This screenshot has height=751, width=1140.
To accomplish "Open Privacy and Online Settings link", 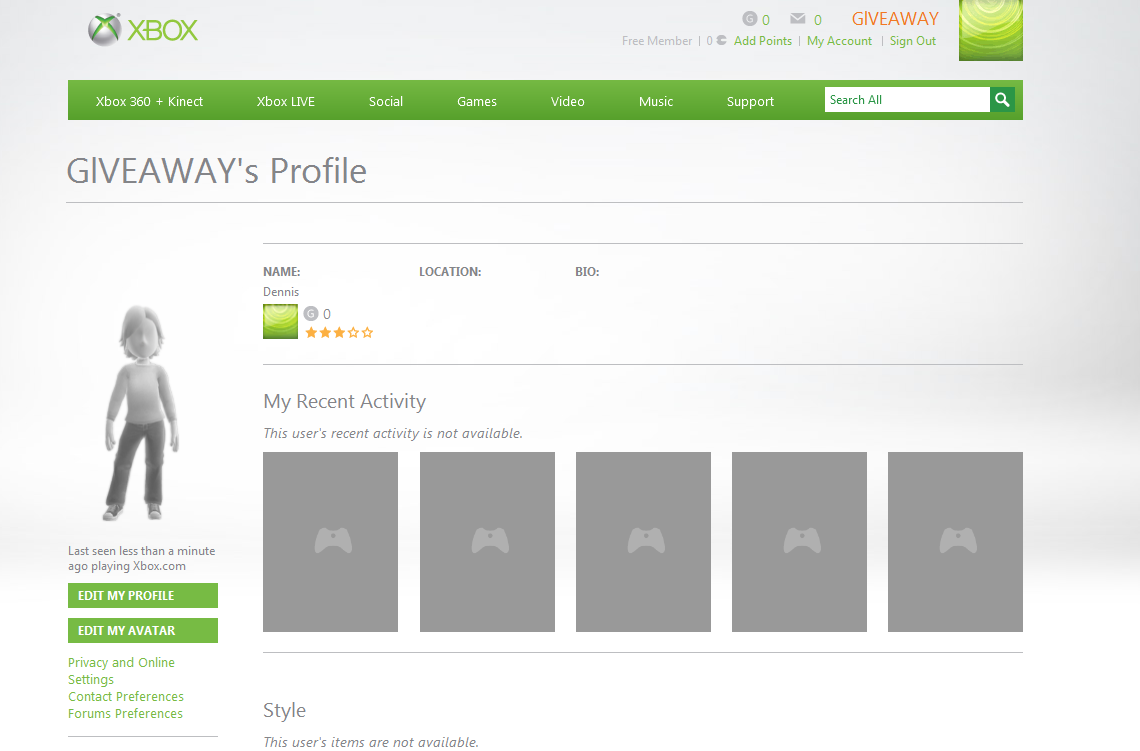I will (x=121, y=671).
